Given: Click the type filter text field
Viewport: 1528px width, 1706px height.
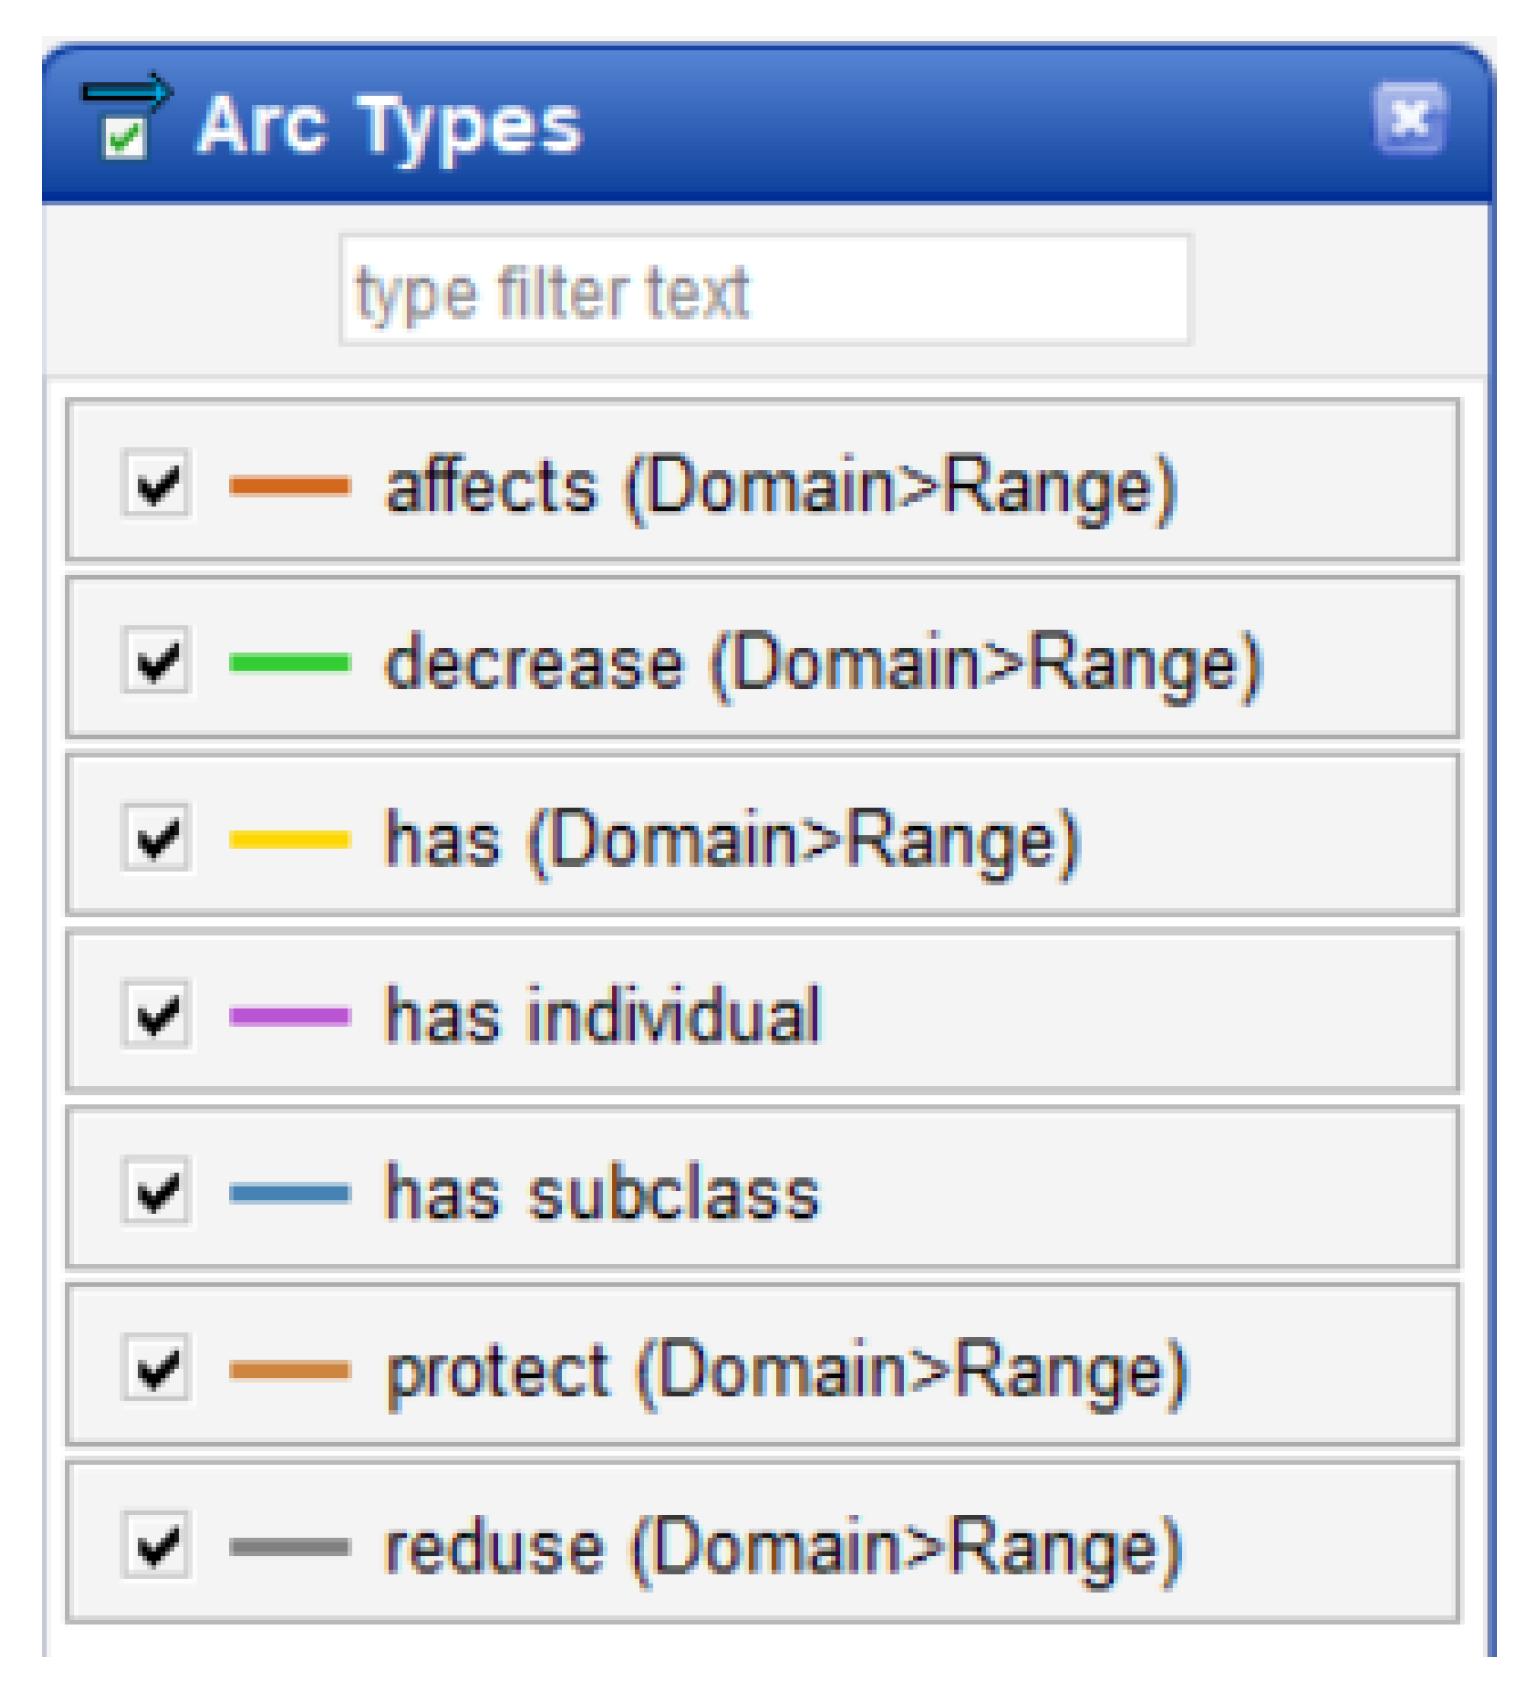Looking at the screenshot, I should [765, 291].
